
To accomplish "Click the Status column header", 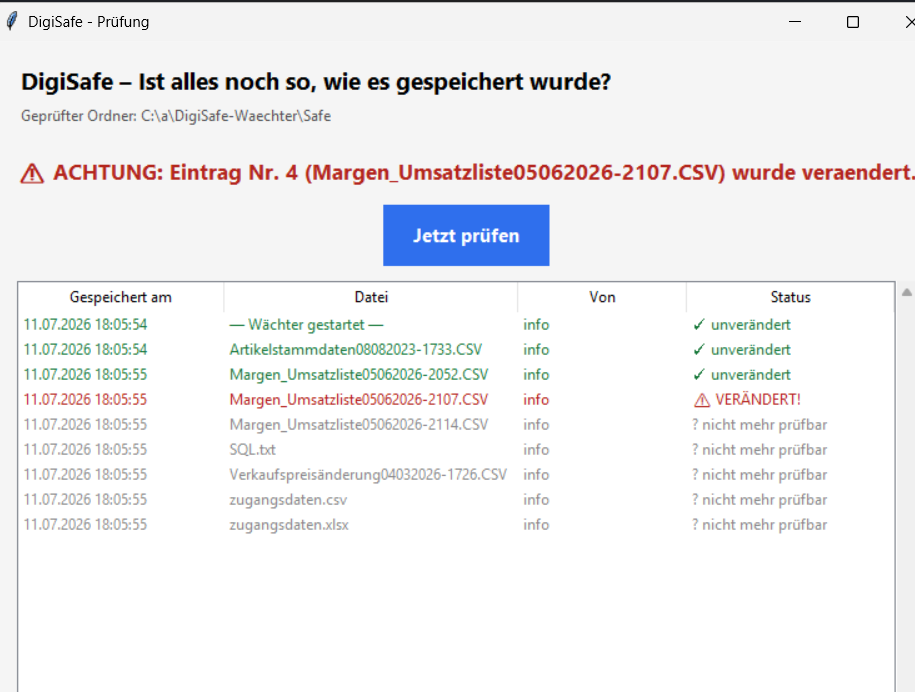I will coord(791,297).
